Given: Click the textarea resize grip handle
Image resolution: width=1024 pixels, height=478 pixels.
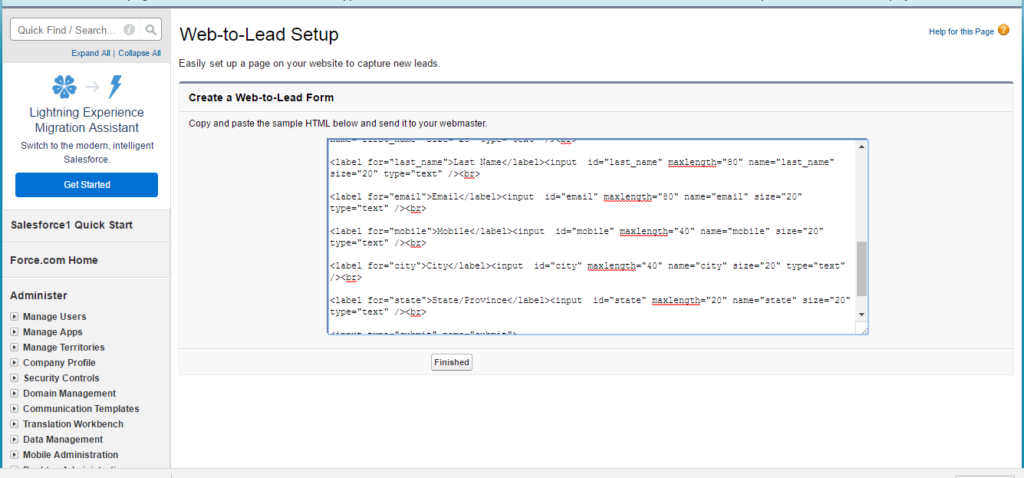Looking at the screenshot, I should click(863, 330).
